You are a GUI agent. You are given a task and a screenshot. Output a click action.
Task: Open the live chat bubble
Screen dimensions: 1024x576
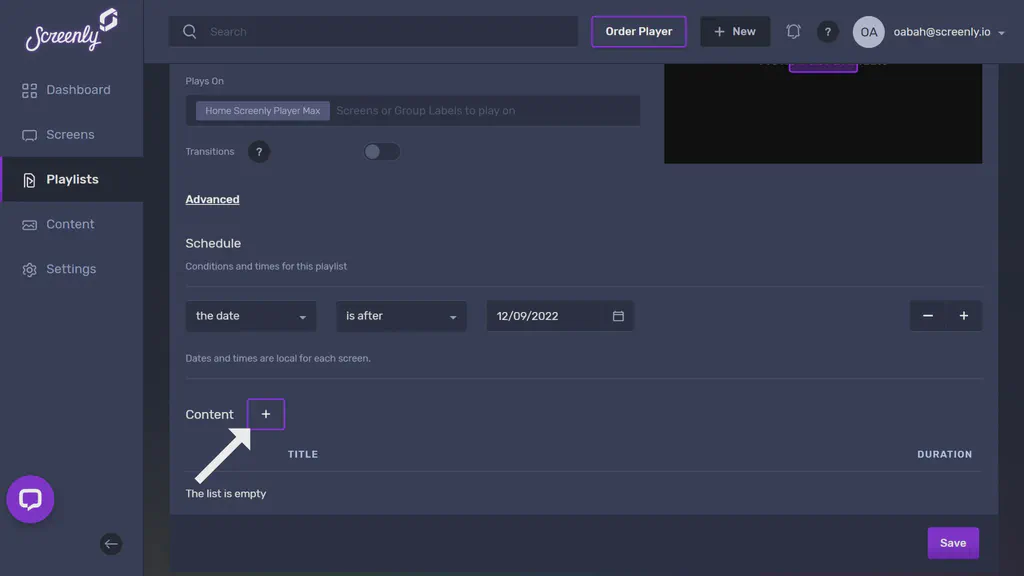(x=30, y=499)
